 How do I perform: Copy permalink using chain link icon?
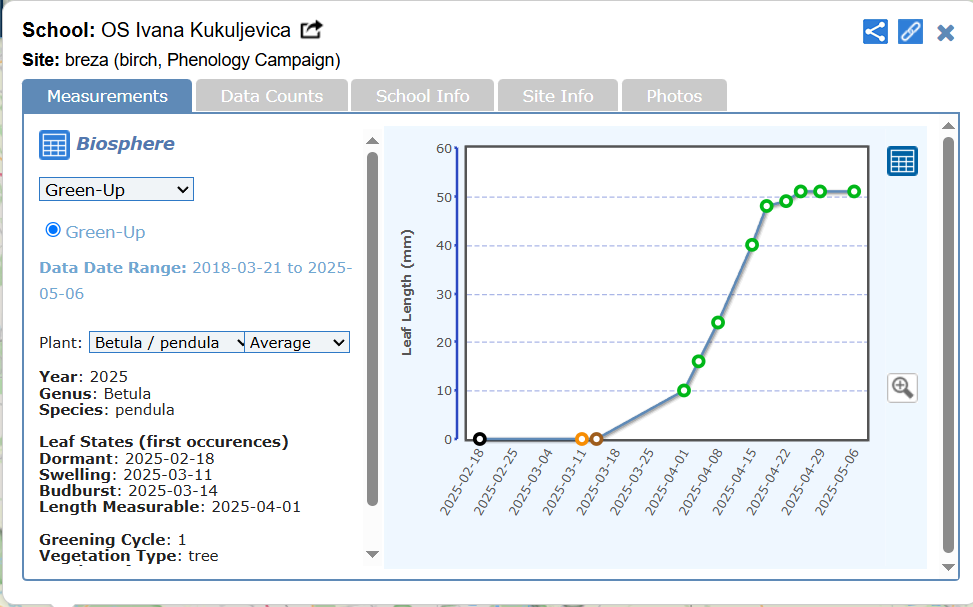910,31
